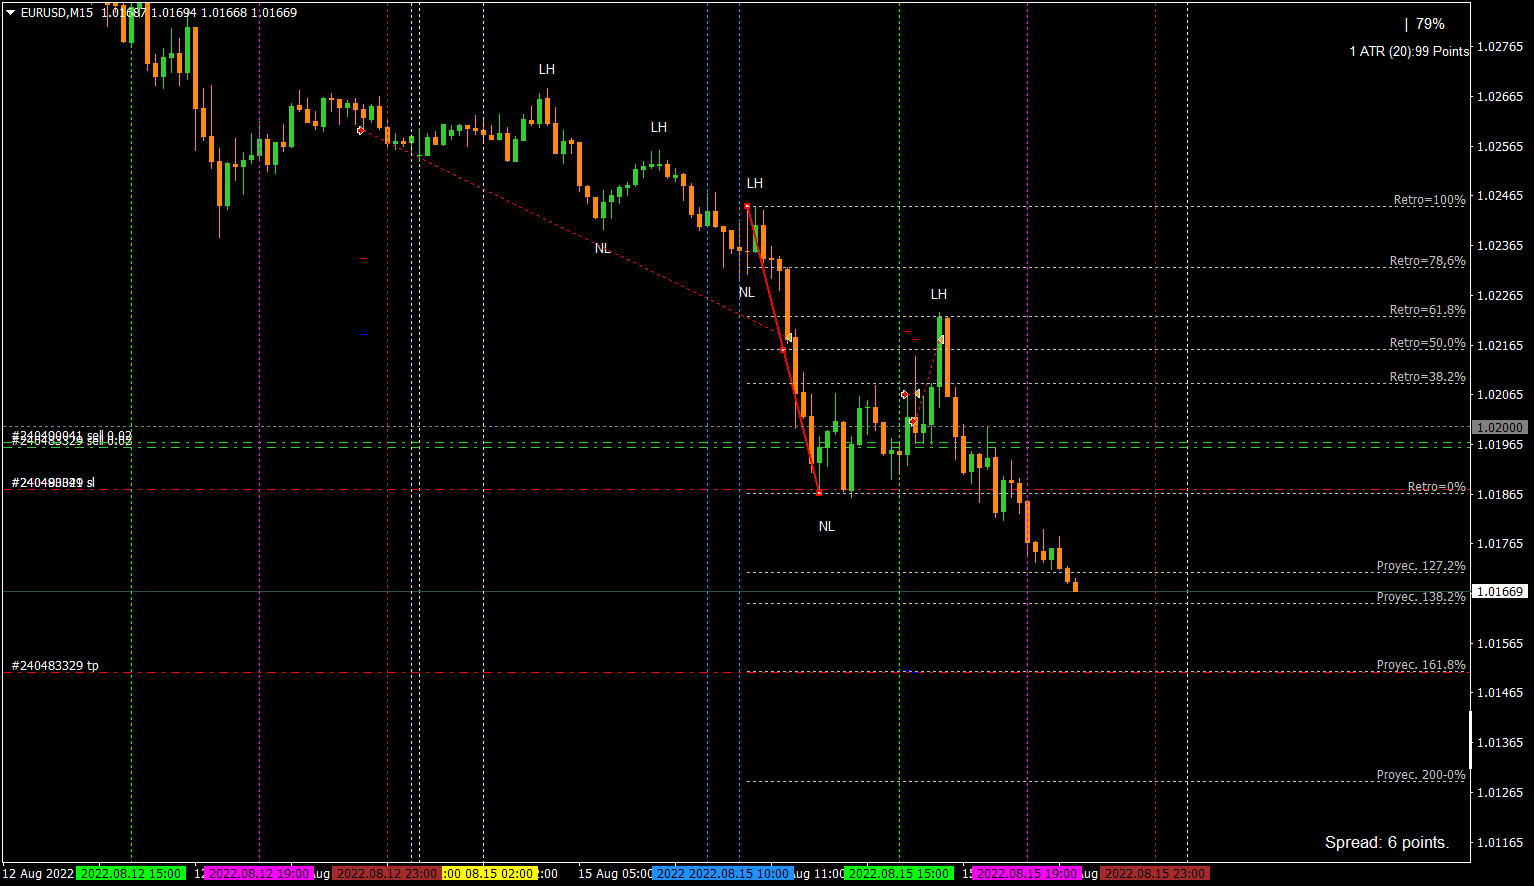Click the NL label below the Retro=0% swing low
Screen dimensions: 1534x886
[x=826, y=527]
